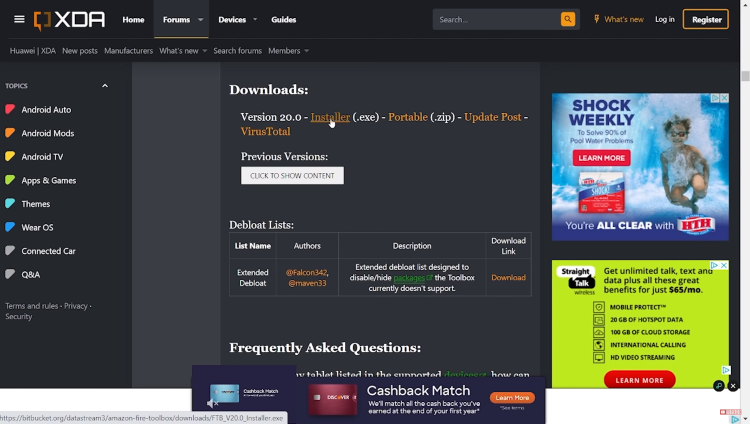This screenshot has width=750, height=424.
Task: Mute the Cashback Match video ad
Action: pos(212,403)
